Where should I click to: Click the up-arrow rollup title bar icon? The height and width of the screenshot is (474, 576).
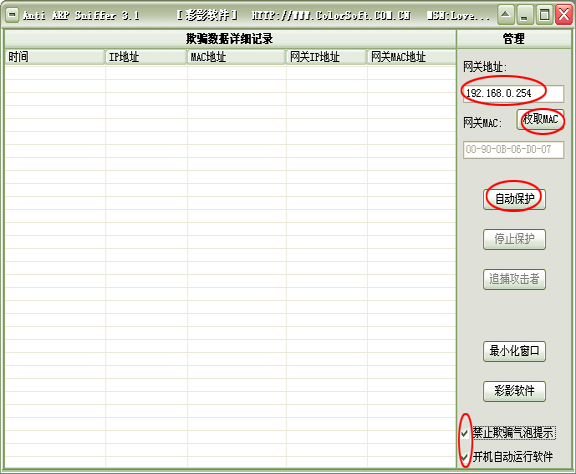coord(506,15)
